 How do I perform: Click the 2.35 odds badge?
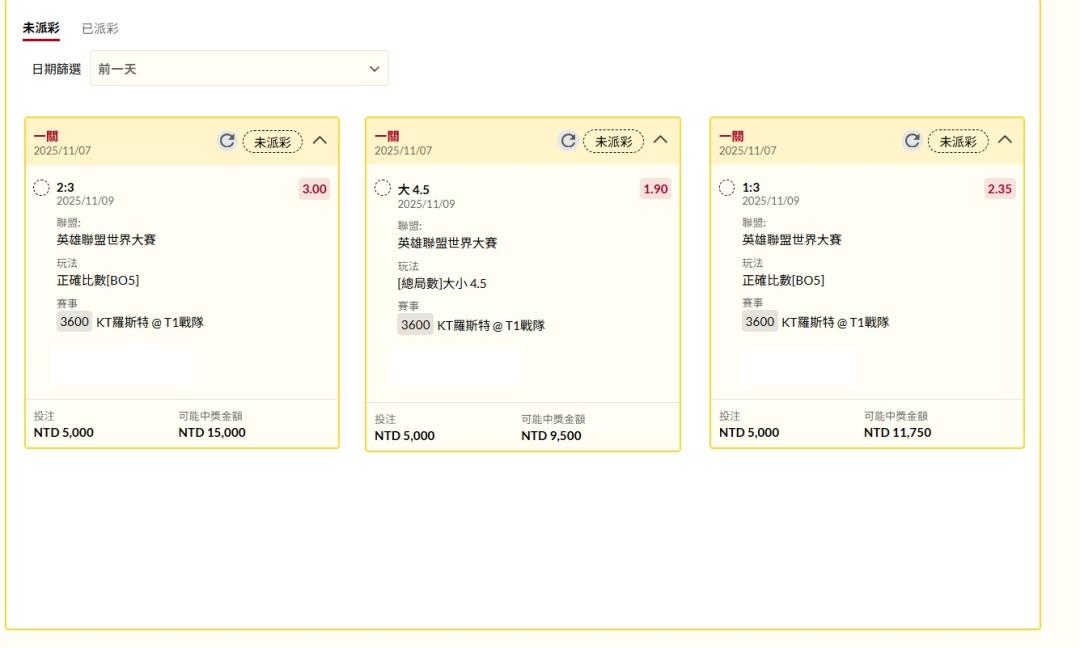point(999,189)
